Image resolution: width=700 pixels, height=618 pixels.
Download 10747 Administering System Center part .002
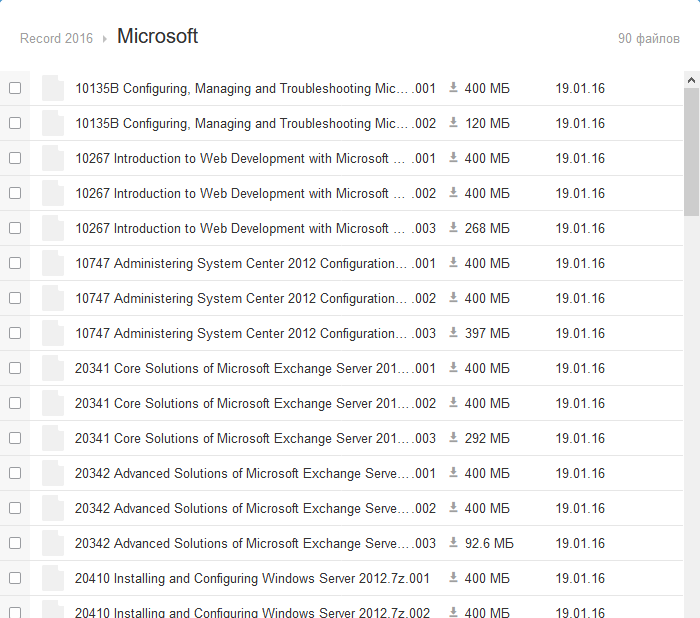pyautogui.click(x=453, y=298)
